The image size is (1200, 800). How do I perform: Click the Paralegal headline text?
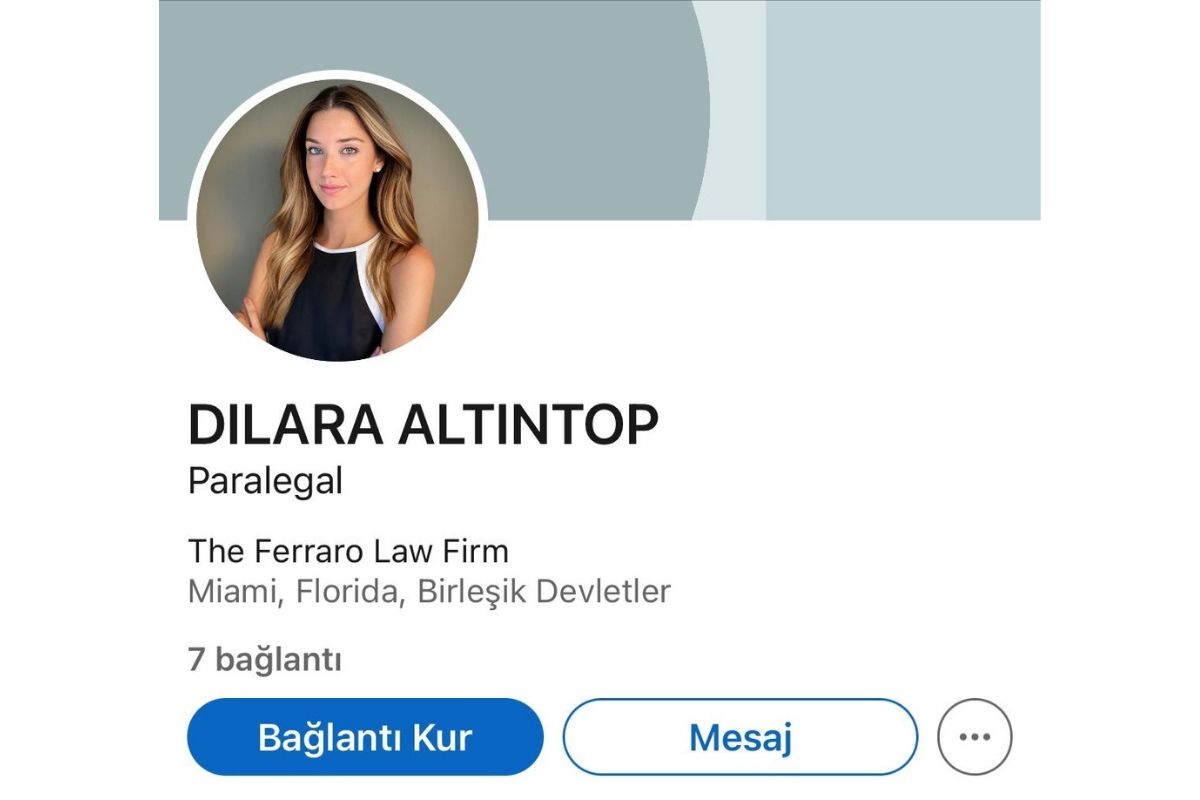(x=265, y=482)
